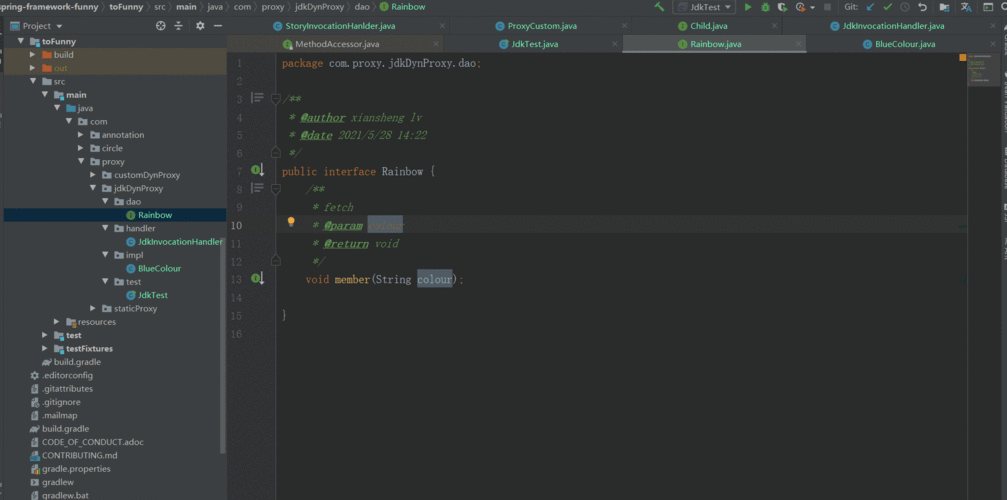
Task: Expand the customDynProxy package
Action: [93, 175]
